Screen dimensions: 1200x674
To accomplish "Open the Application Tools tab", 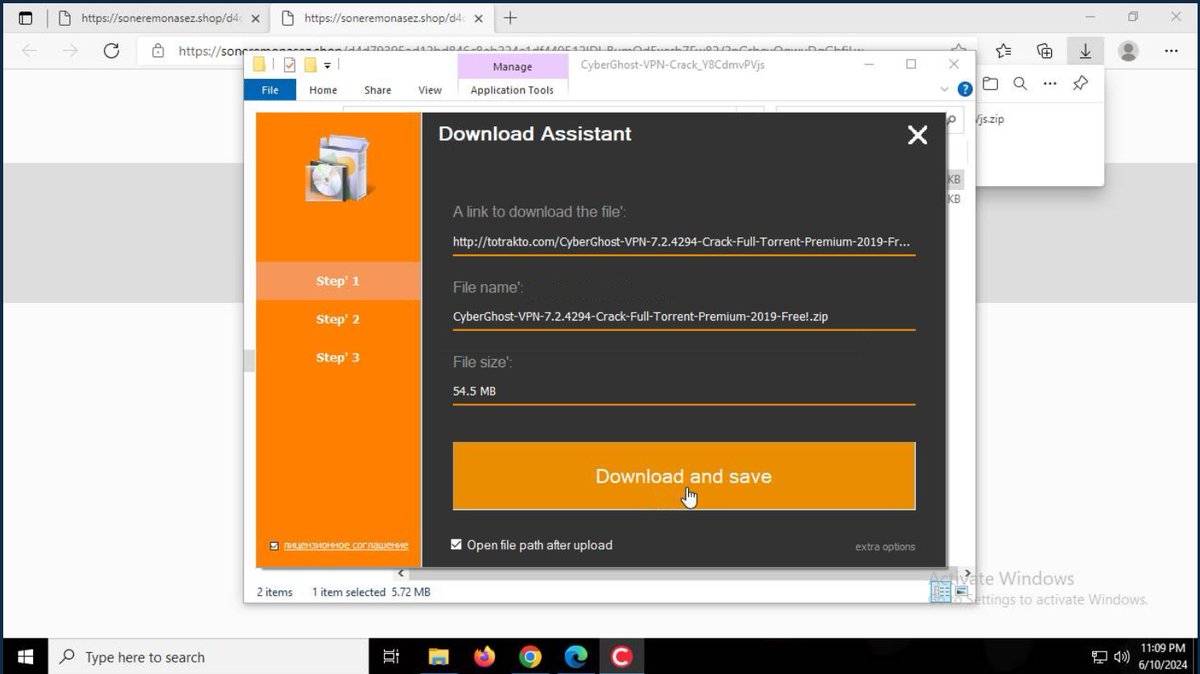I will coord(512,90).
